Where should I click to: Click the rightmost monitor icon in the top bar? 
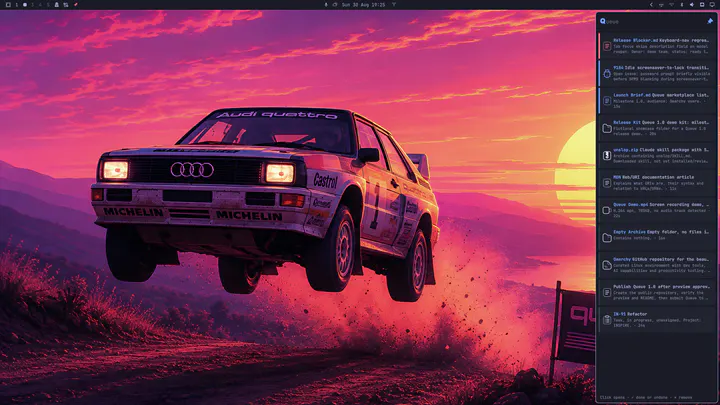[x=712, y=5]
